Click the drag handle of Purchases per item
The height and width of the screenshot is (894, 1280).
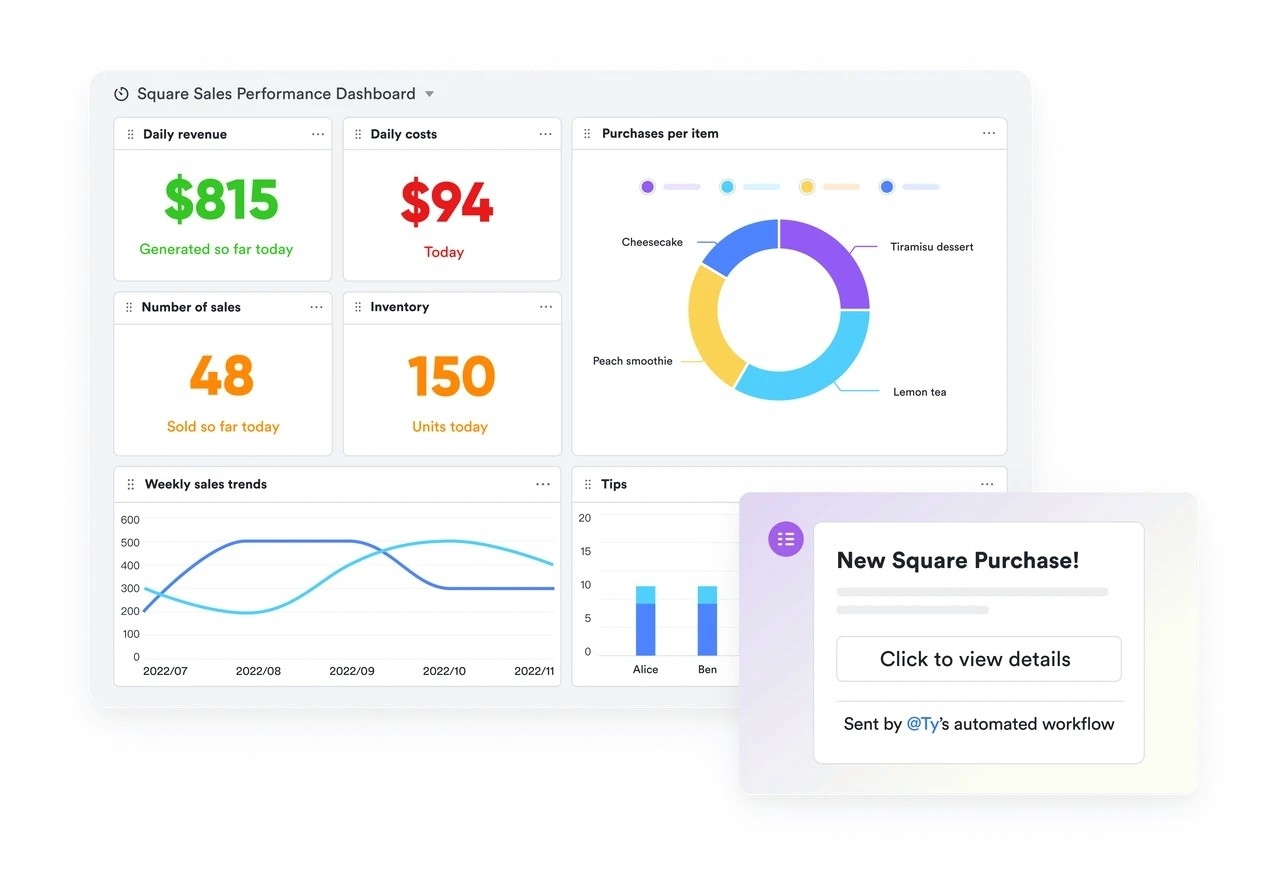click(587, 133)
